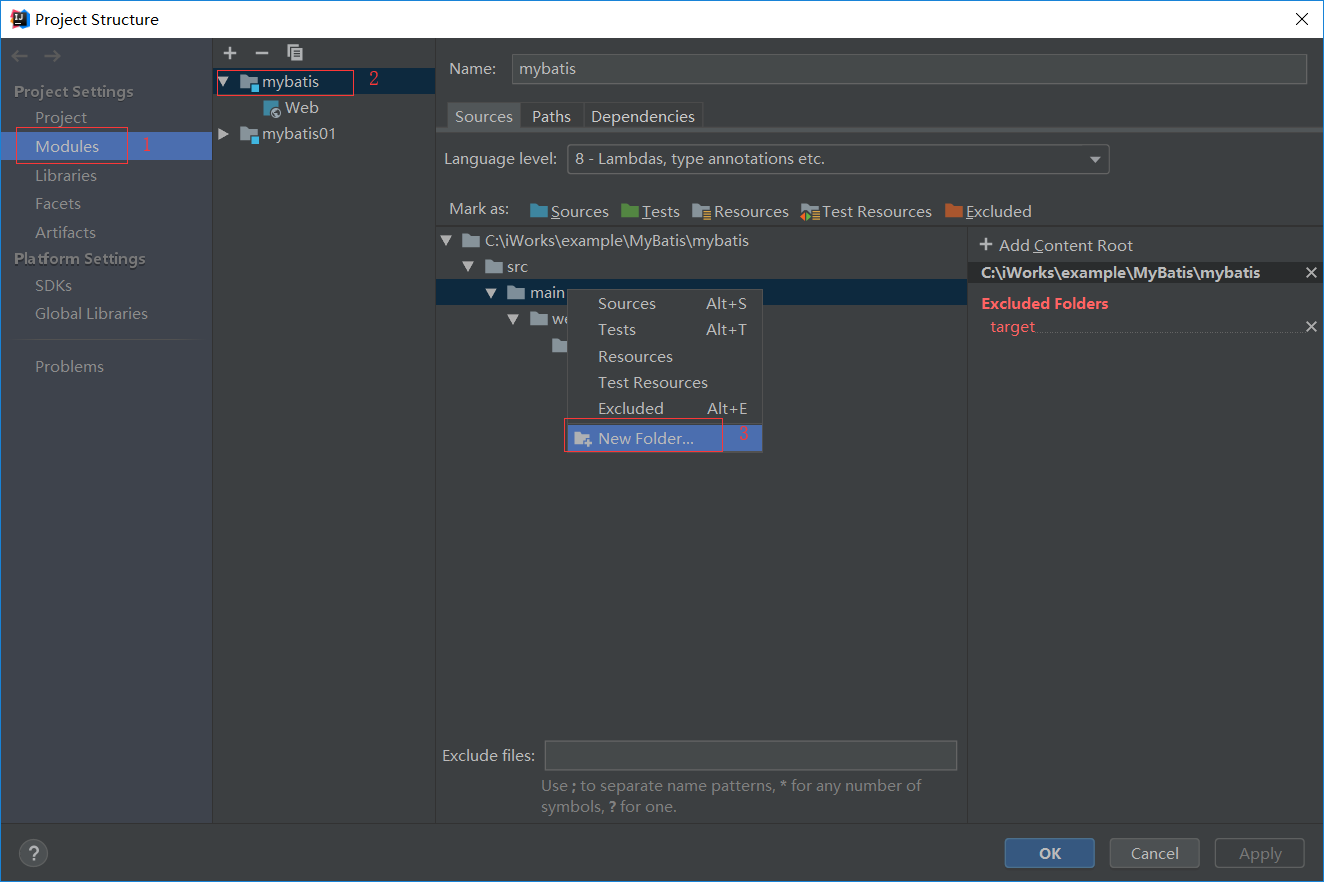Switch to the Sources tab

tap(484, 117)
